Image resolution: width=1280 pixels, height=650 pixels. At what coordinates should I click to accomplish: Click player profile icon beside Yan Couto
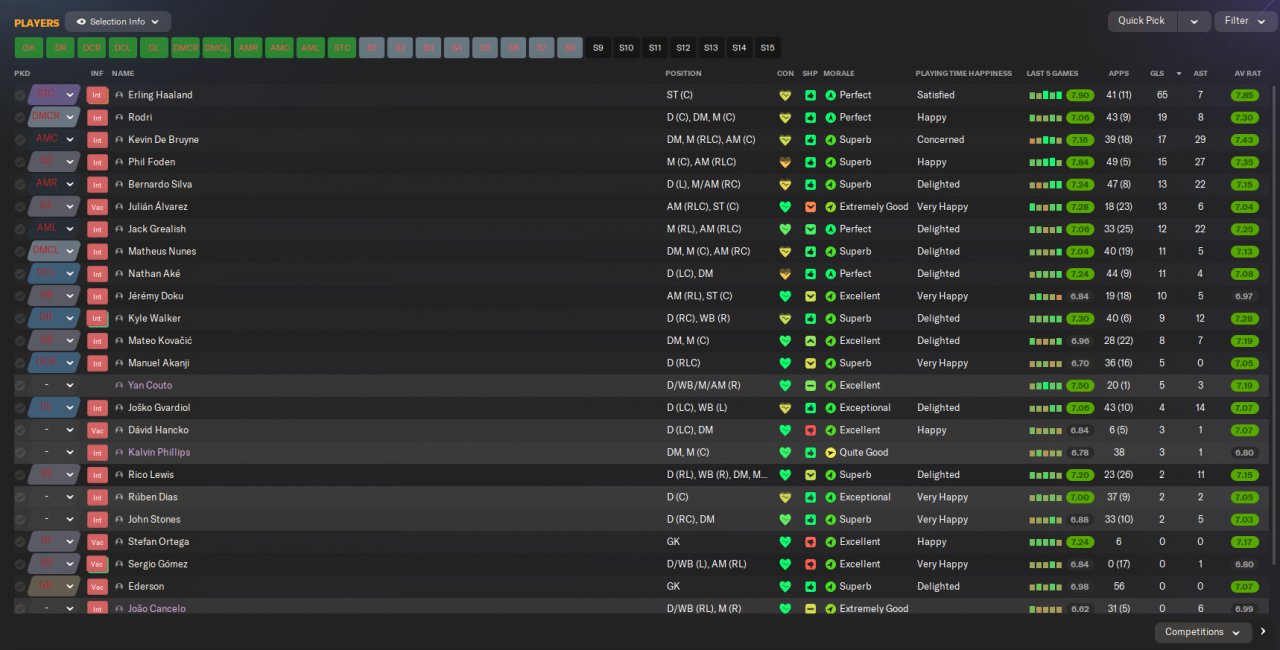[x=120, y=386]
